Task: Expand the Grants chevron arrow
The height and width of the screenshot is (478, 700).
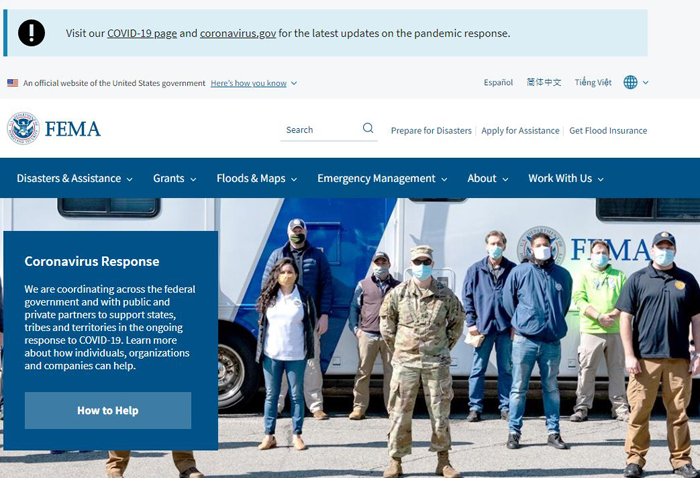Action: tap(193, 179)
